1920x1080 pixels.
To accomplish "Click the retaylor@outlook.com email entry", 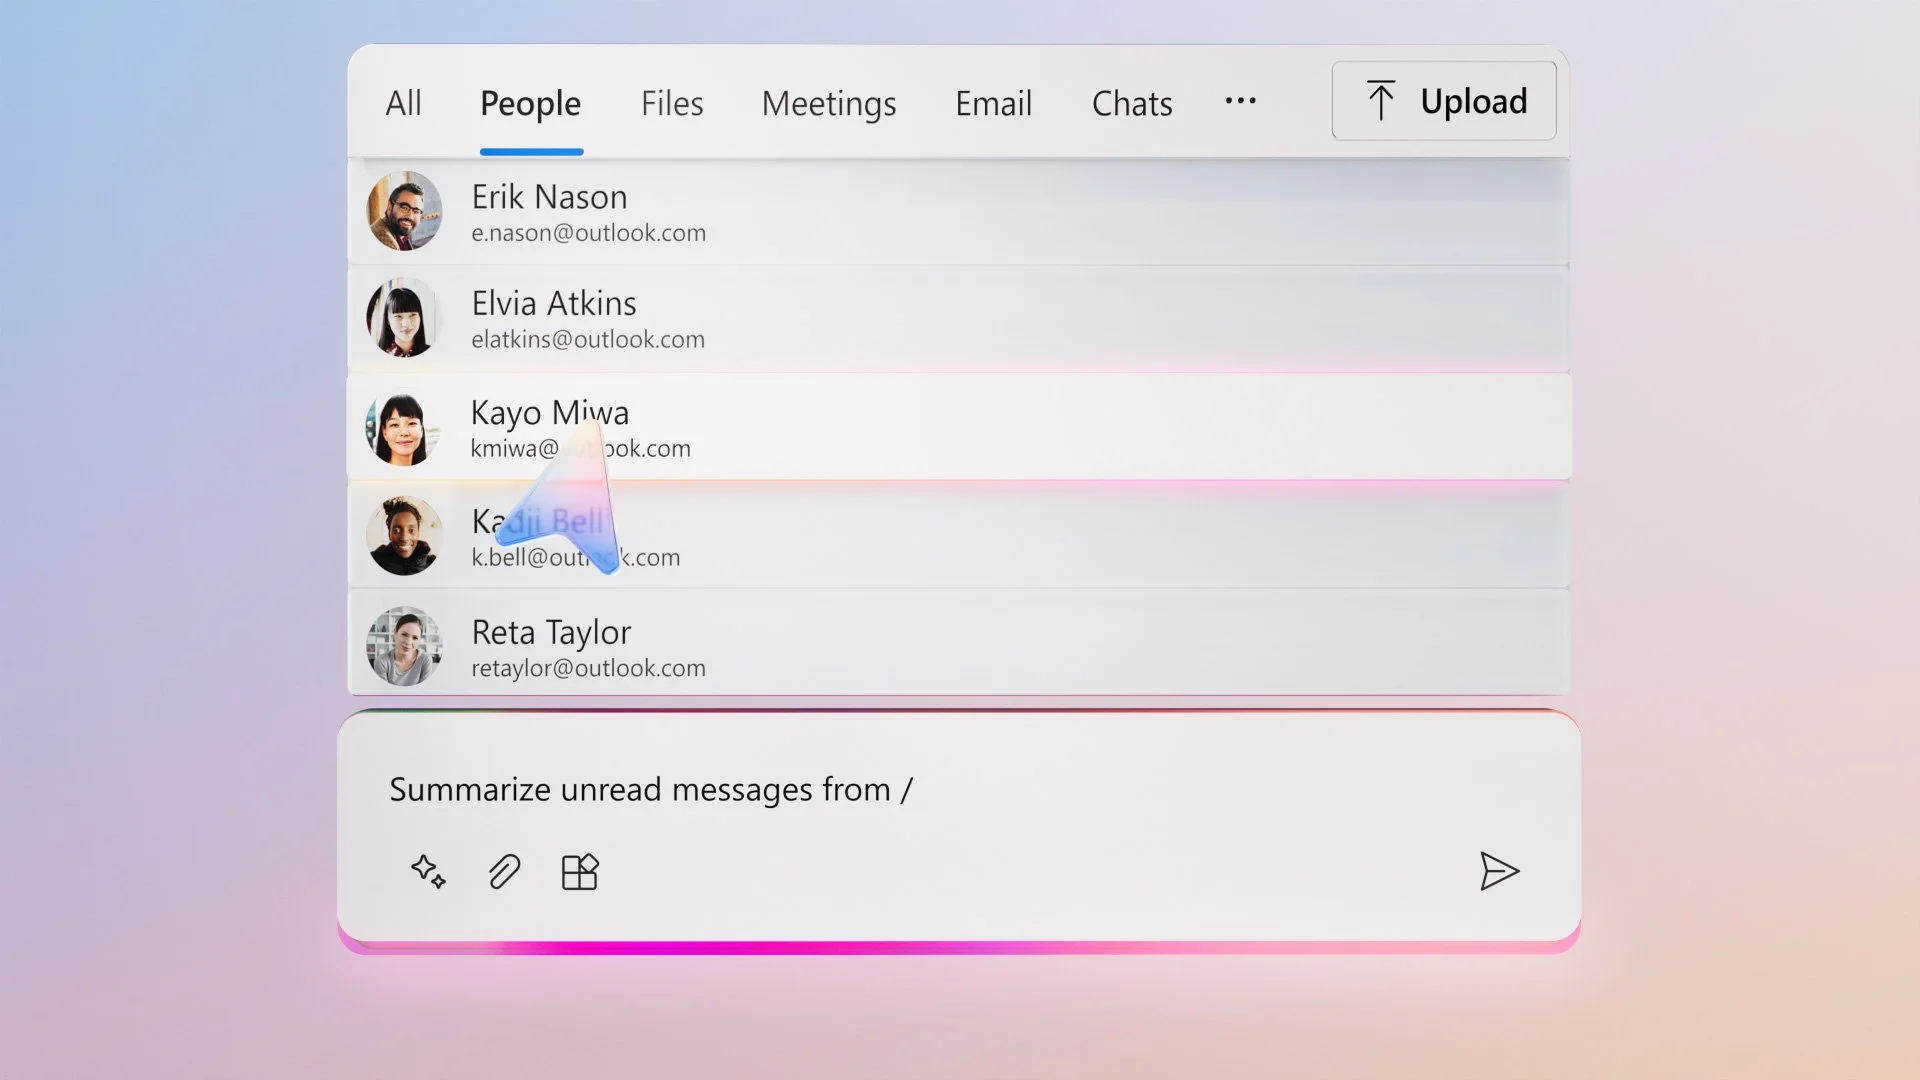I will (588, 668).
